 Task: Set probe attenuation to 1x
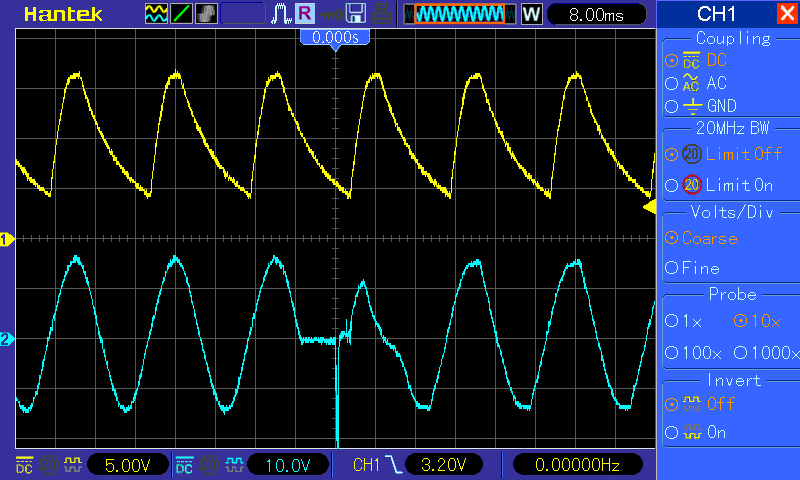click(x=684, y=321)
